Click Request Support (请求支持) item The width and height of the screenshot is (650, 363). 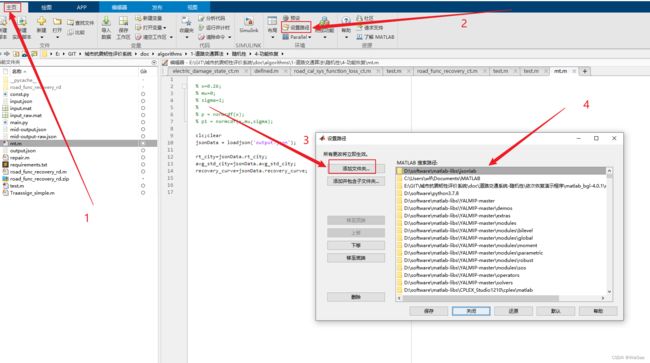pos(370,27)
